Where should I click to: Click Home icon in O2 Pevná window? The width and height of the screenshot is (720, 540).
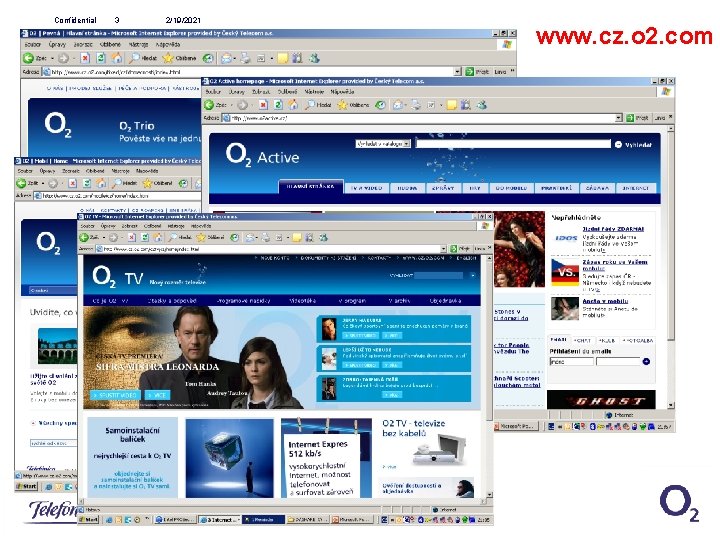117,58
